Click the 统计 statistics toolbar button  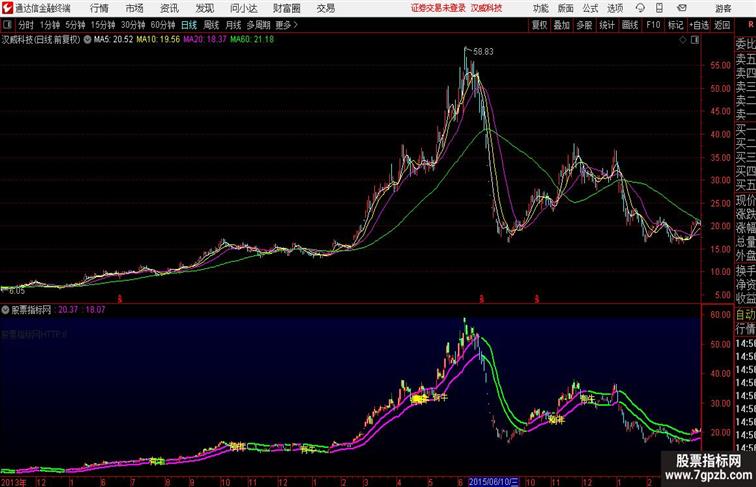[x=607, y=25]
